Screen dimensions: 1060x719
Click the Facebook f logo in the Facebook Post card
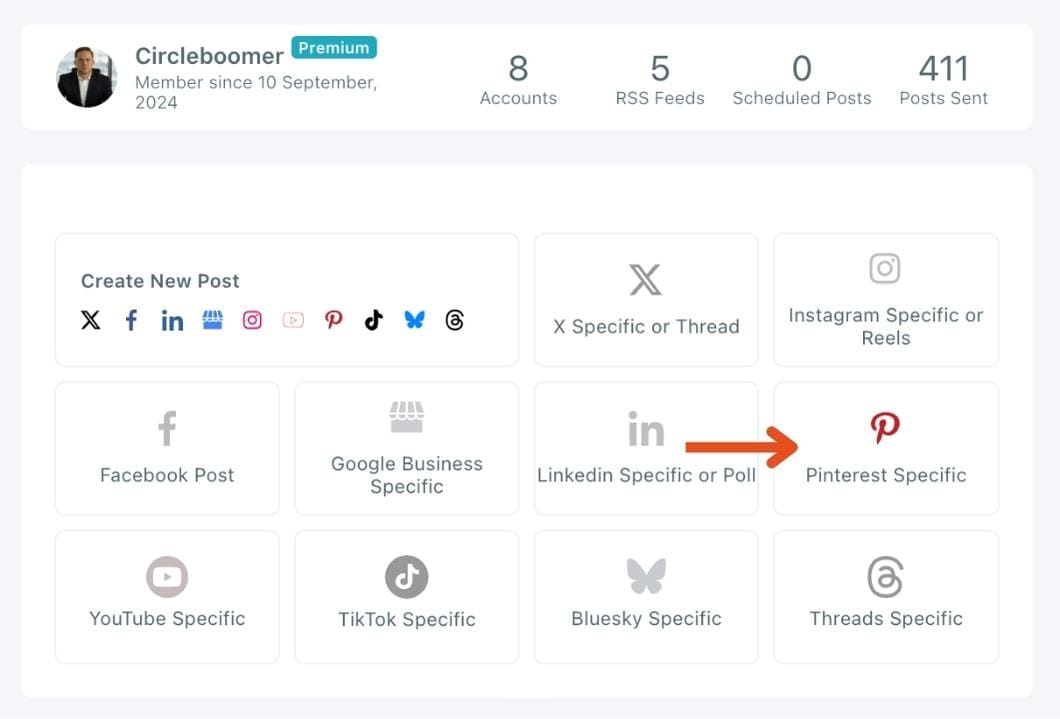point(167,428)
